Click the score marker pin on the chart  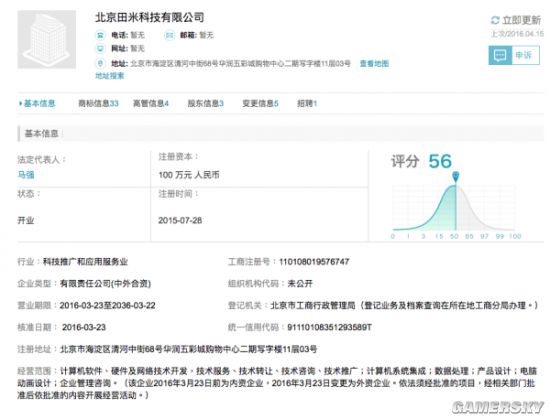click(455, 176)
